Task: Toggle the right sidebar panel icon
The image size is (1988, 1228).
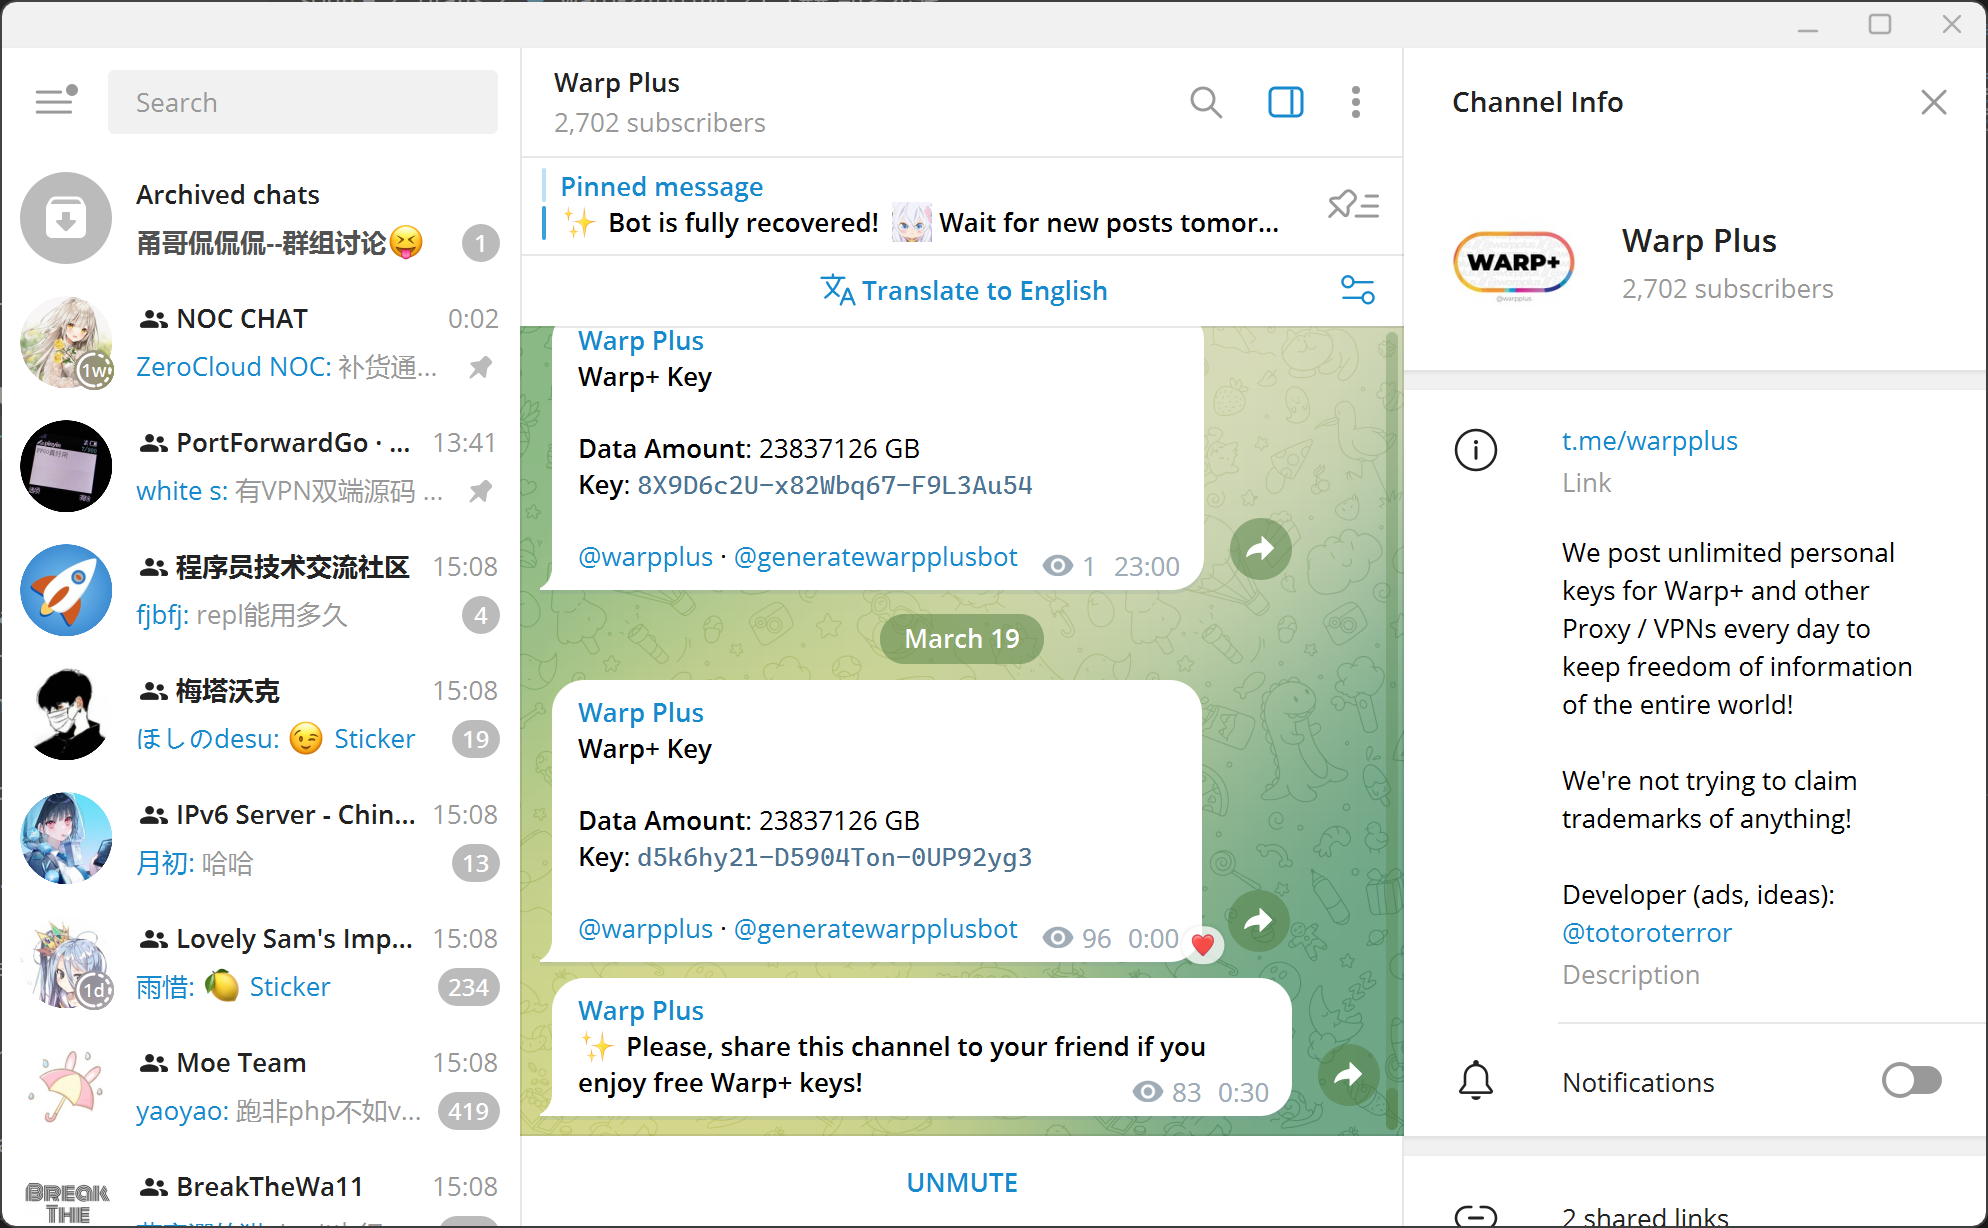Action: click(1285, 102)
